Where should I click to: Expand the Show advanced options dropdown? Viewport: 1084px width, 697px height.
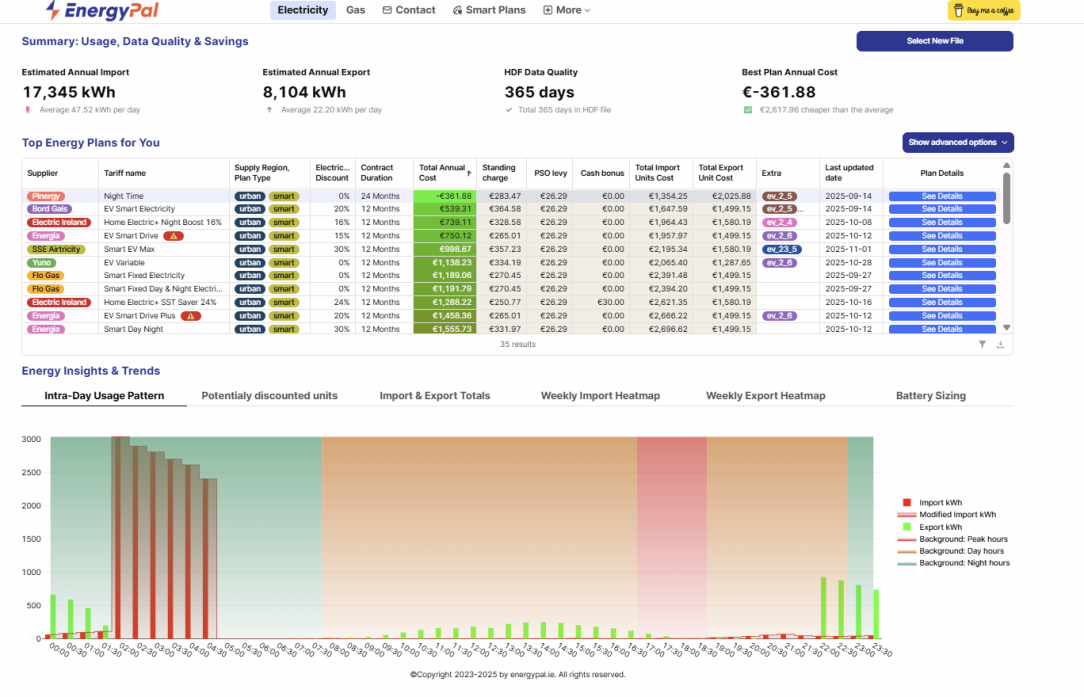point(957,142)
